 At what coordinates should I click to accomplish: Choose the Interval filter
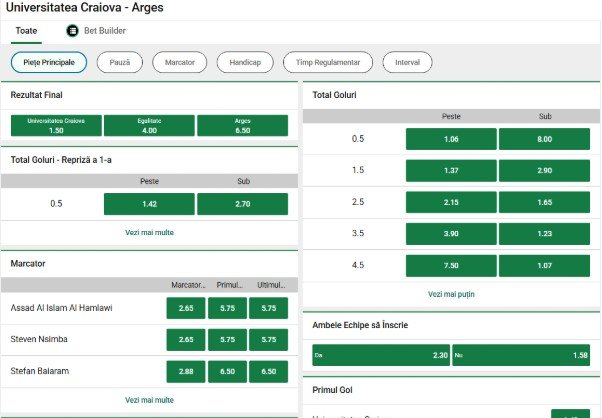[407, 62]
